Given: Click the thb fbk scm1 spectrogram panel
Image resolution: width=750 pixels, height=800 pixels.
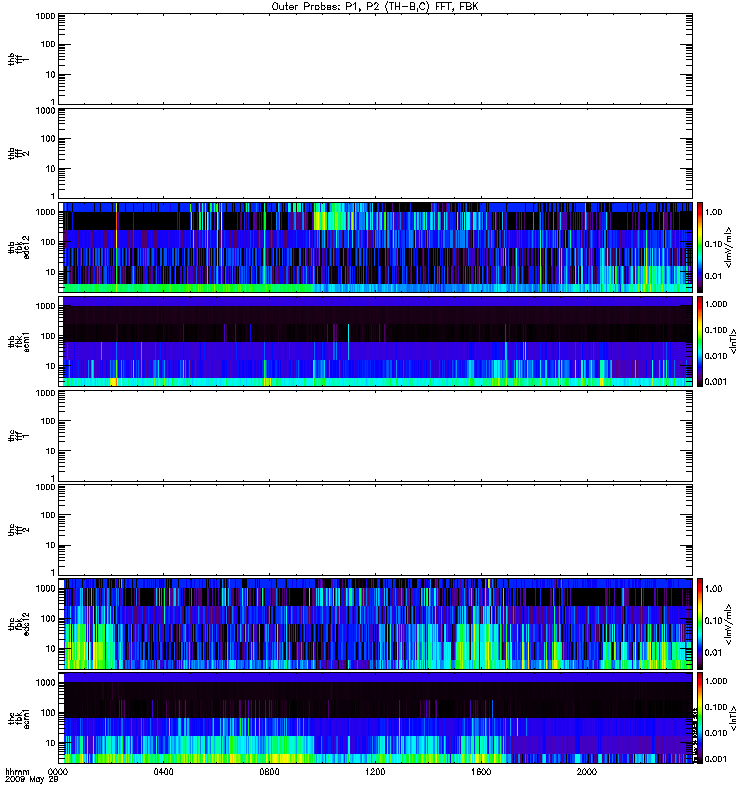Looking at the screenshot, I should point(376,341).
